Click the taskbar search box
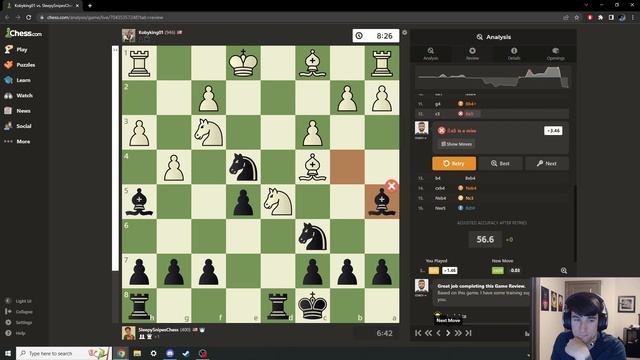 tap(63, 353)
